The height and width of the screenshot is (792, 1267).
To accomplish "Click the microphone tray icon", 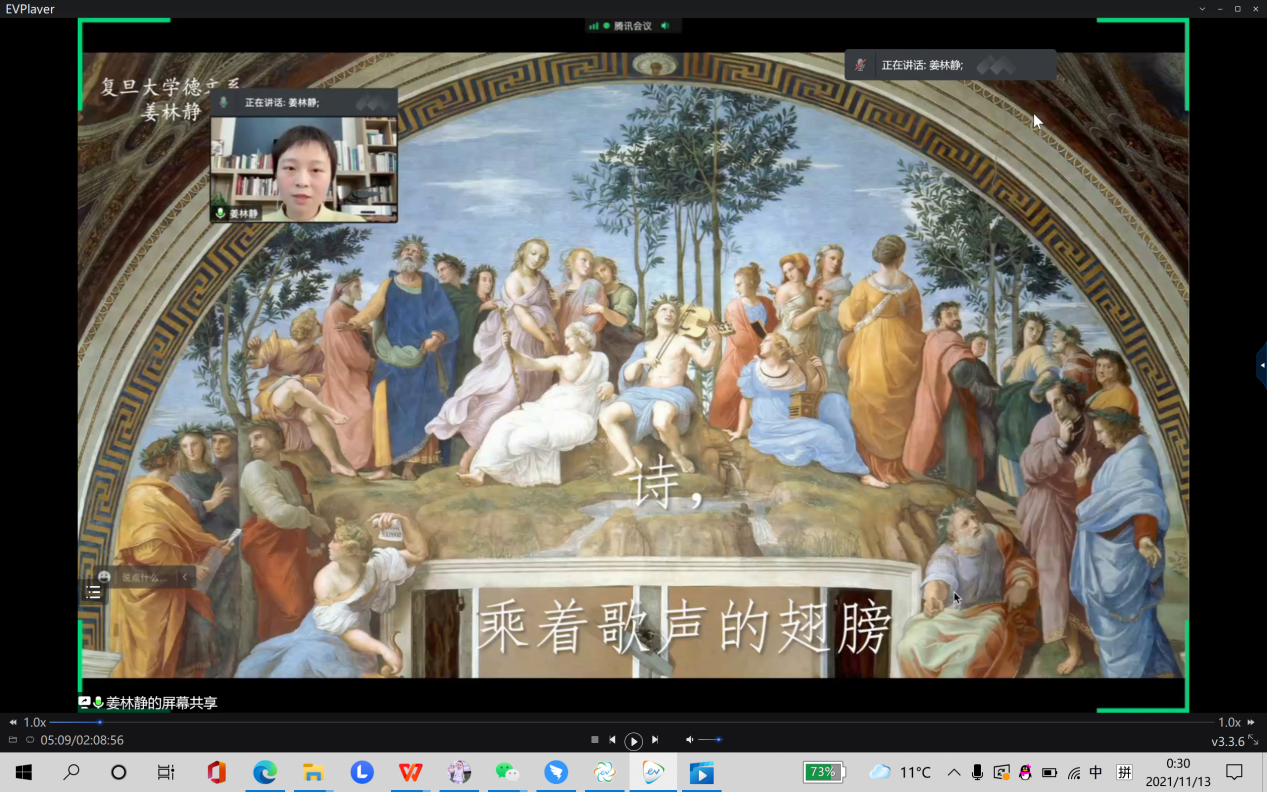I will coord(977,772).
